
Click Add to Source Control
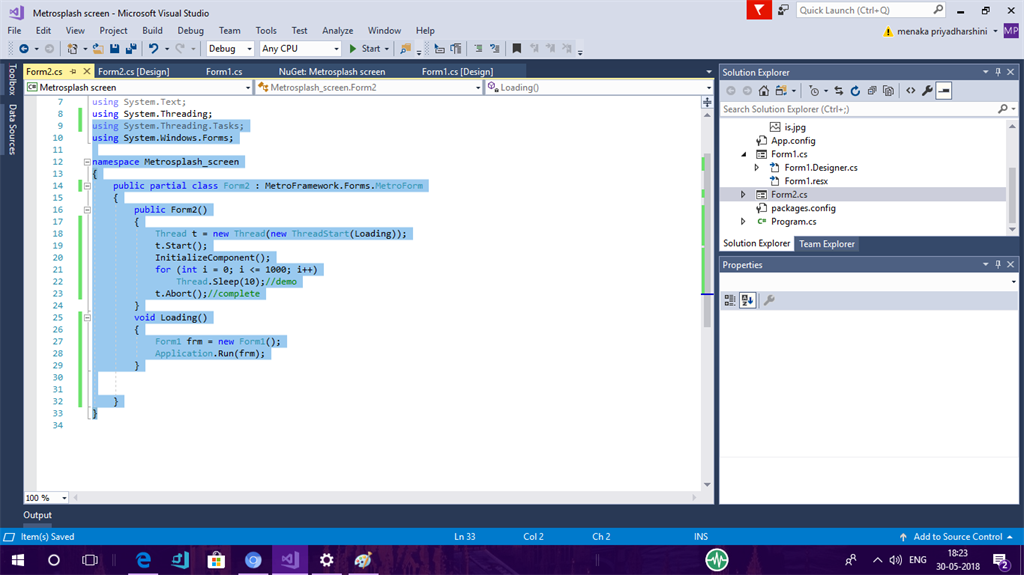click(957, 537)
